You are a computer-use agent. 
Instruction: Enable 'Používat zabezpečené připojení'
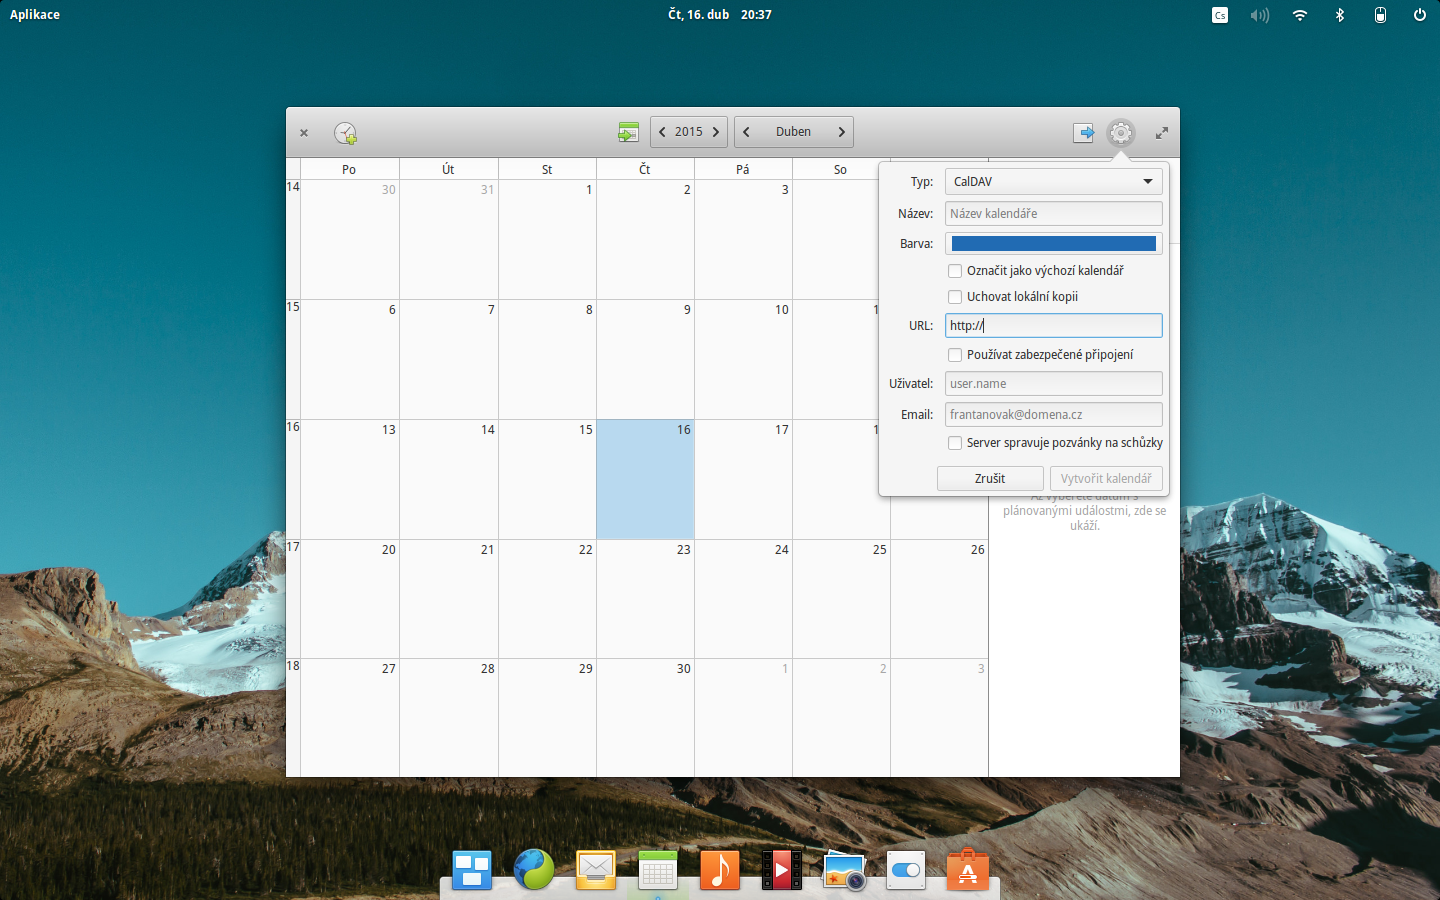pyautogui.click(x=955, y=354)
